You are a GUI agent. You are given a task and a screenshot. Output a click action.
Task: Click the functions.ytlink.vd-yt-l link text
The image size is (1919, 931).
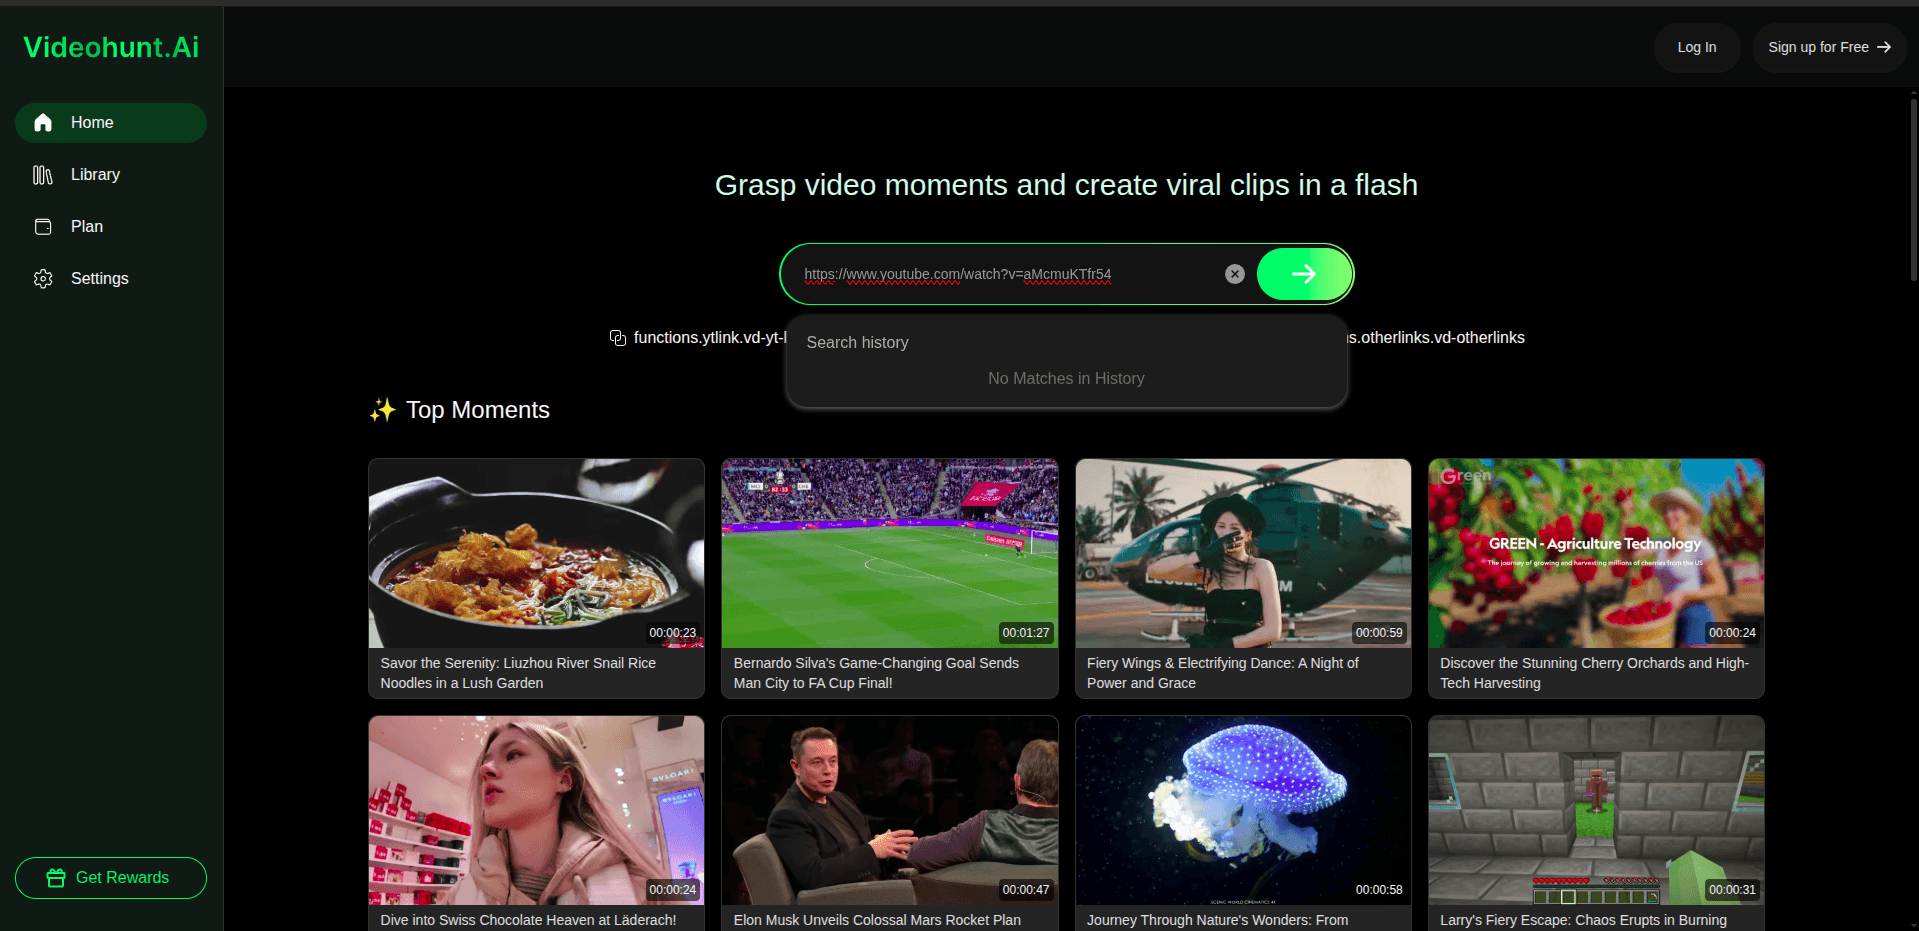(710, 338)
